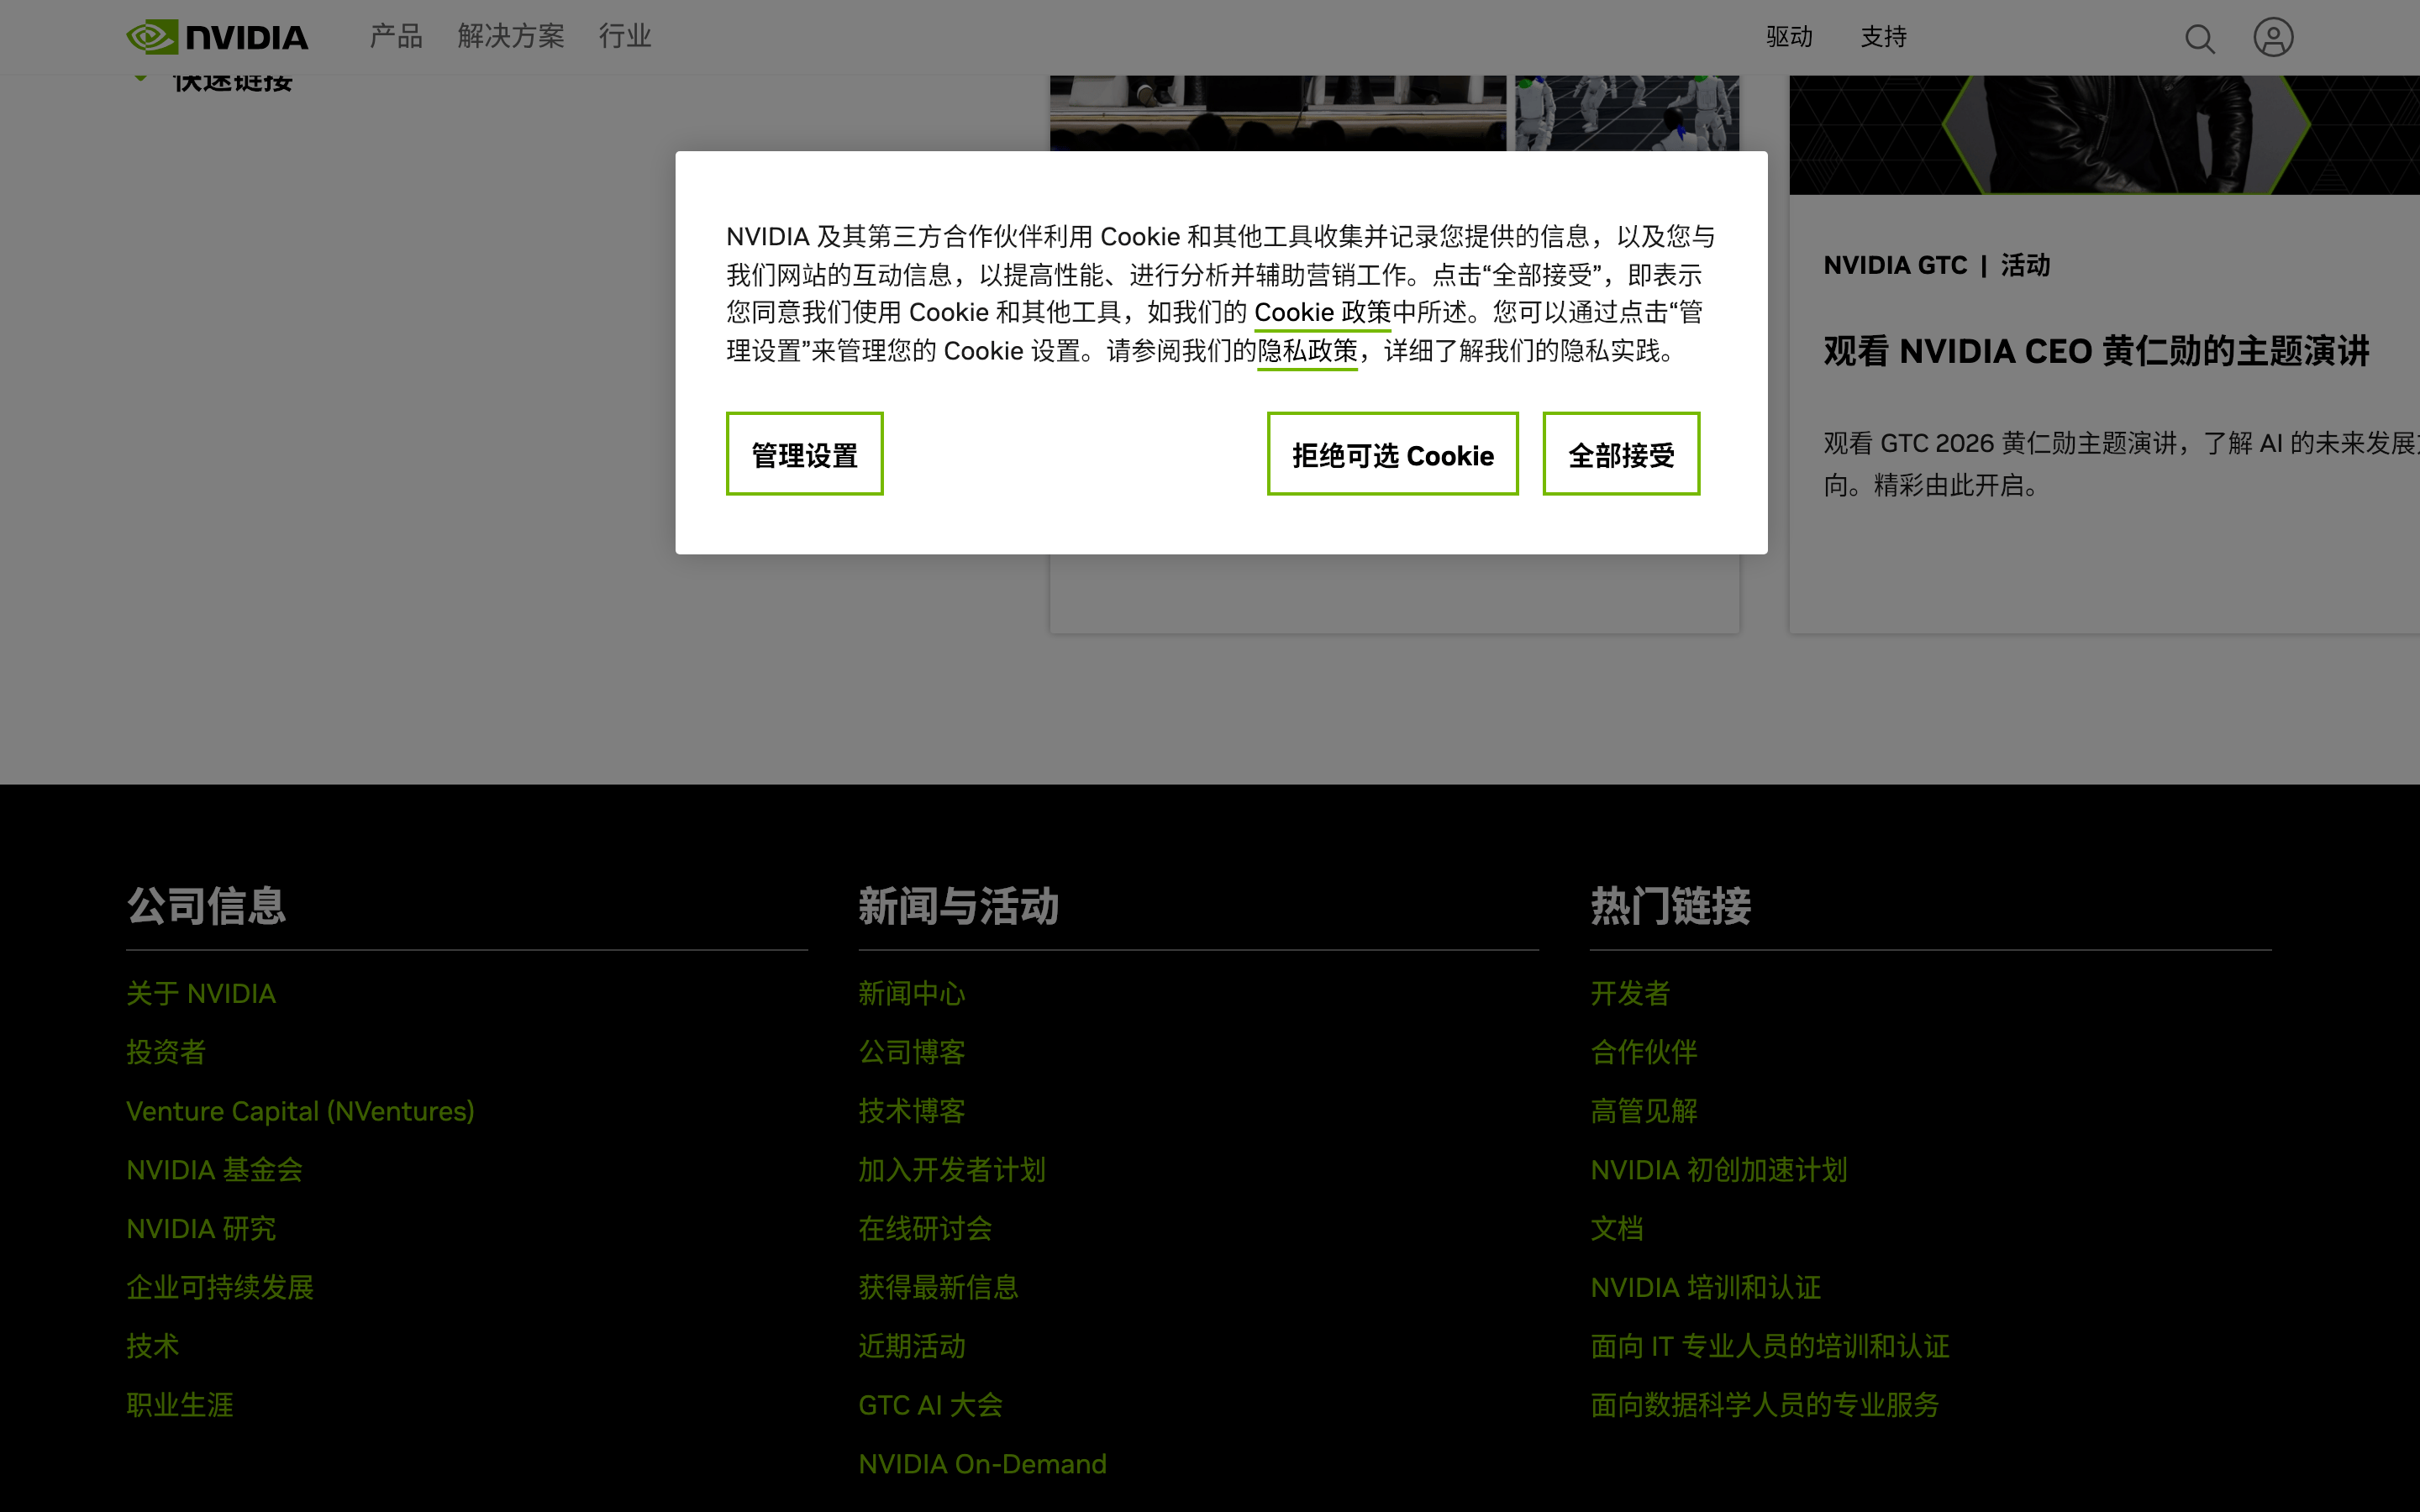Open the 获得最新信息 link

(938, 1287)
